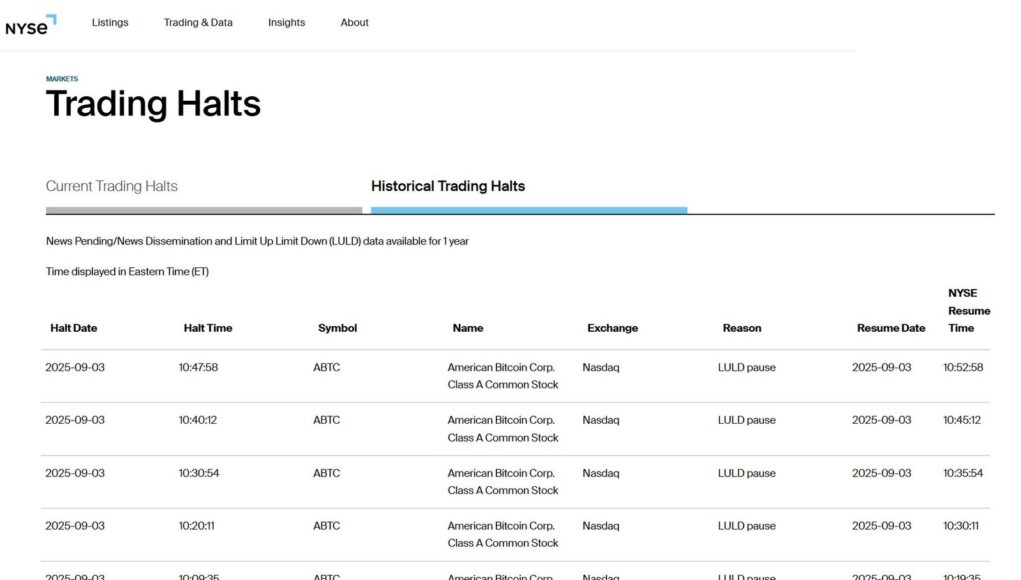1021x580 pixels.
Task: Click the Halt Time column header
Action: coord(208,328)
